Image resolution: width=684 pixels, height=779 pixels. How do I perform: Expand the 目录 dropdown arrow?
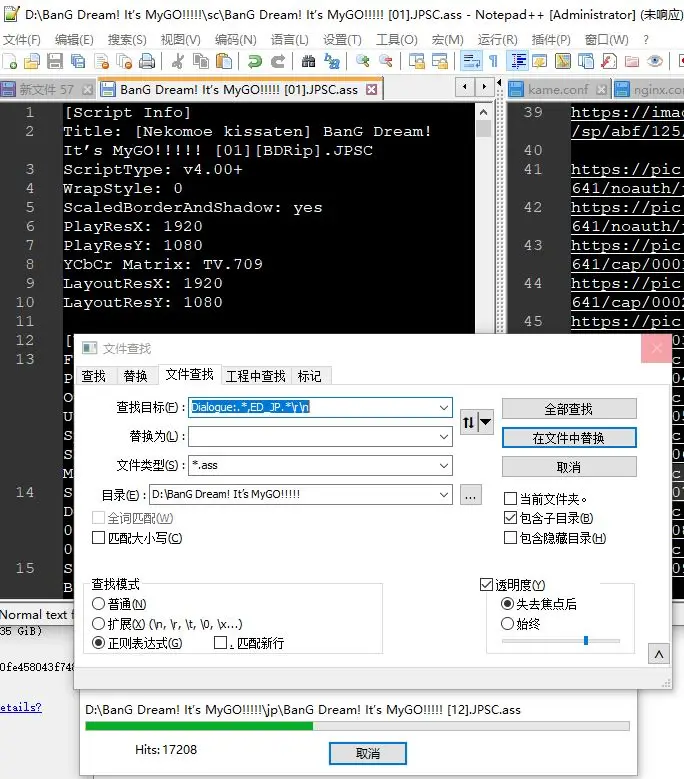(444, 495)
